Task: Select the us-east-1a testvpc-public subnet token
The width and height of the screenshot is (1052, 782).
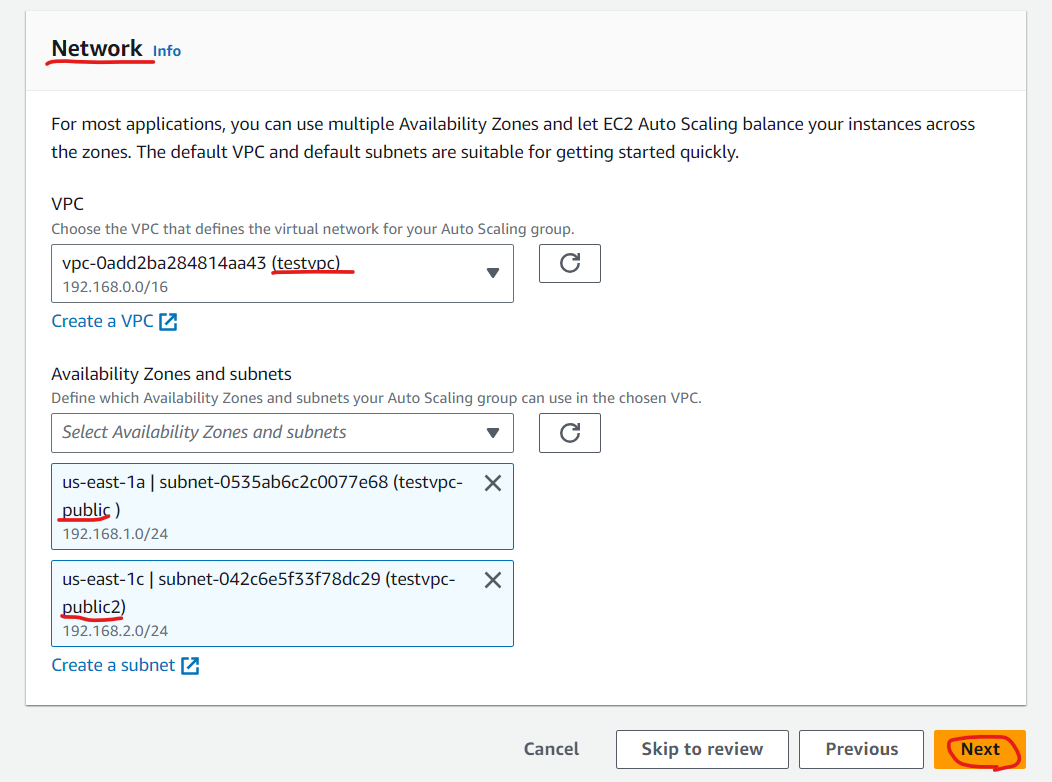Action: click(282, 506)
